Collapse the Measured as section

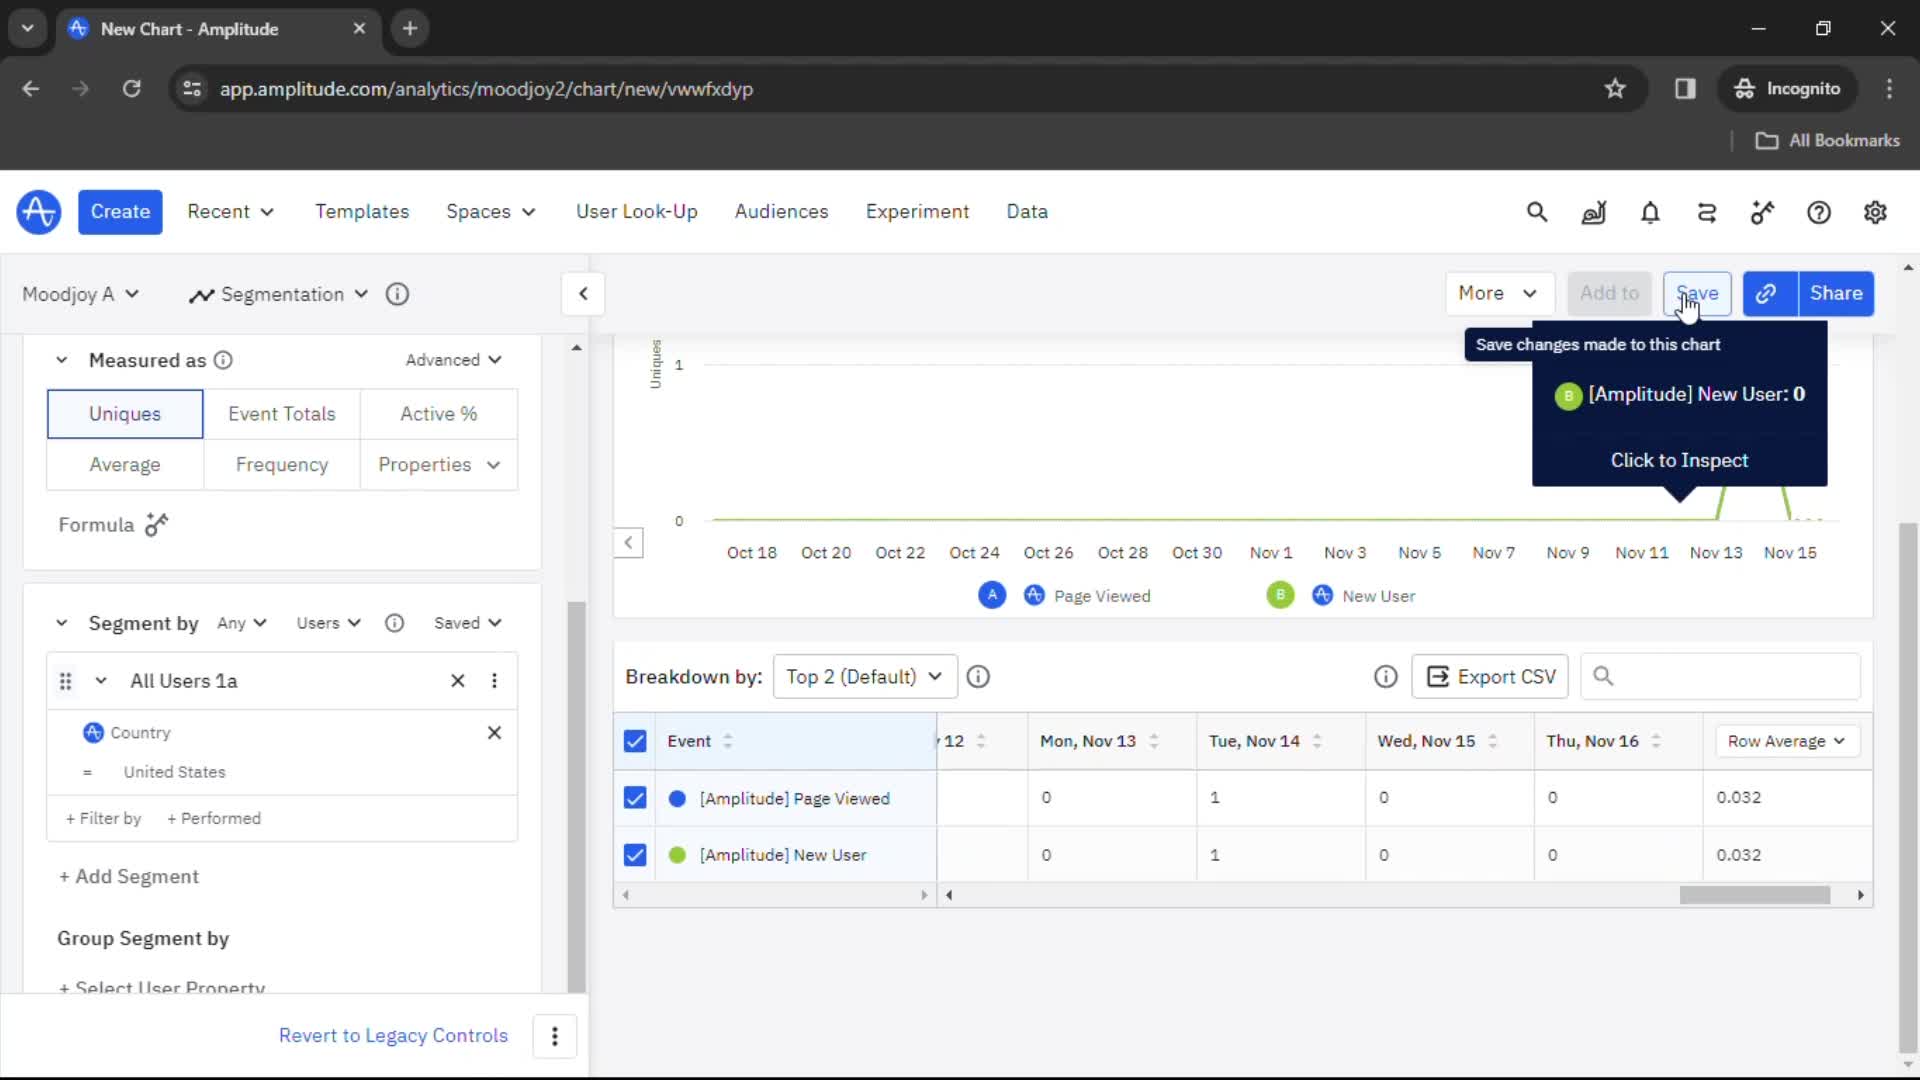click(x=61, y=360)
